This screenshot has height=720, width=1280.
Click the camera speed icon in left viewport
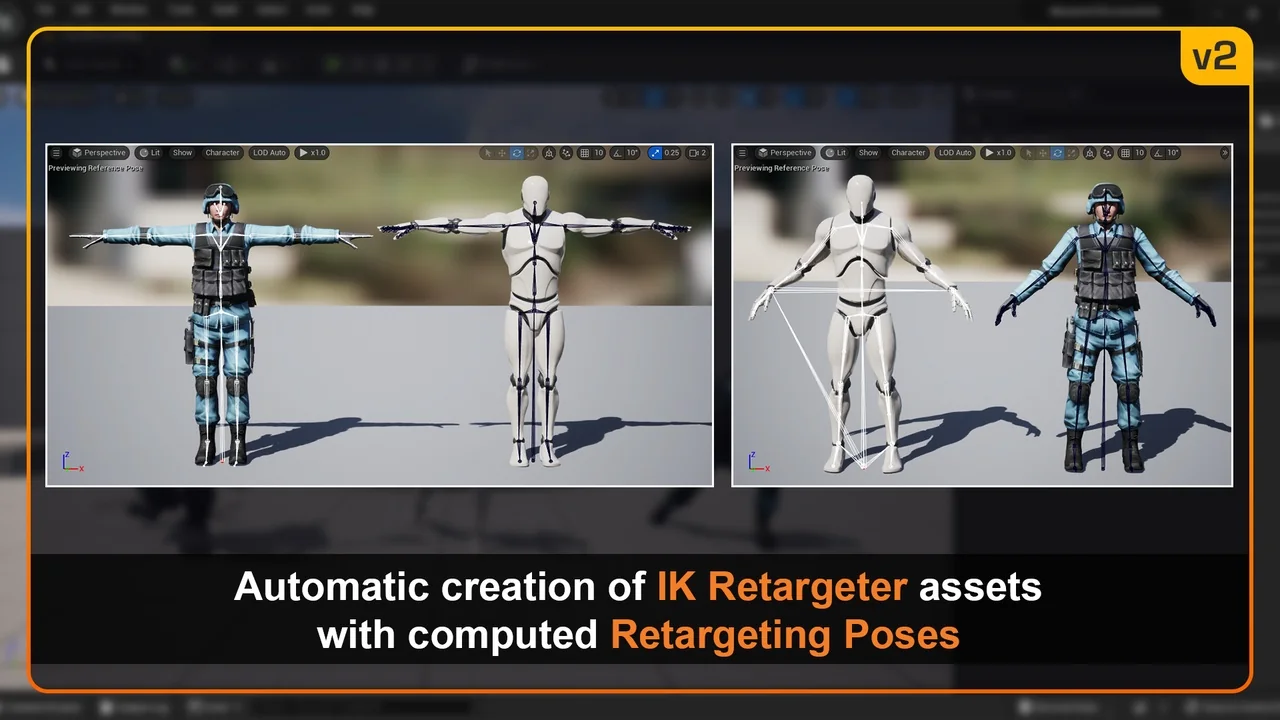click(694, 153)
